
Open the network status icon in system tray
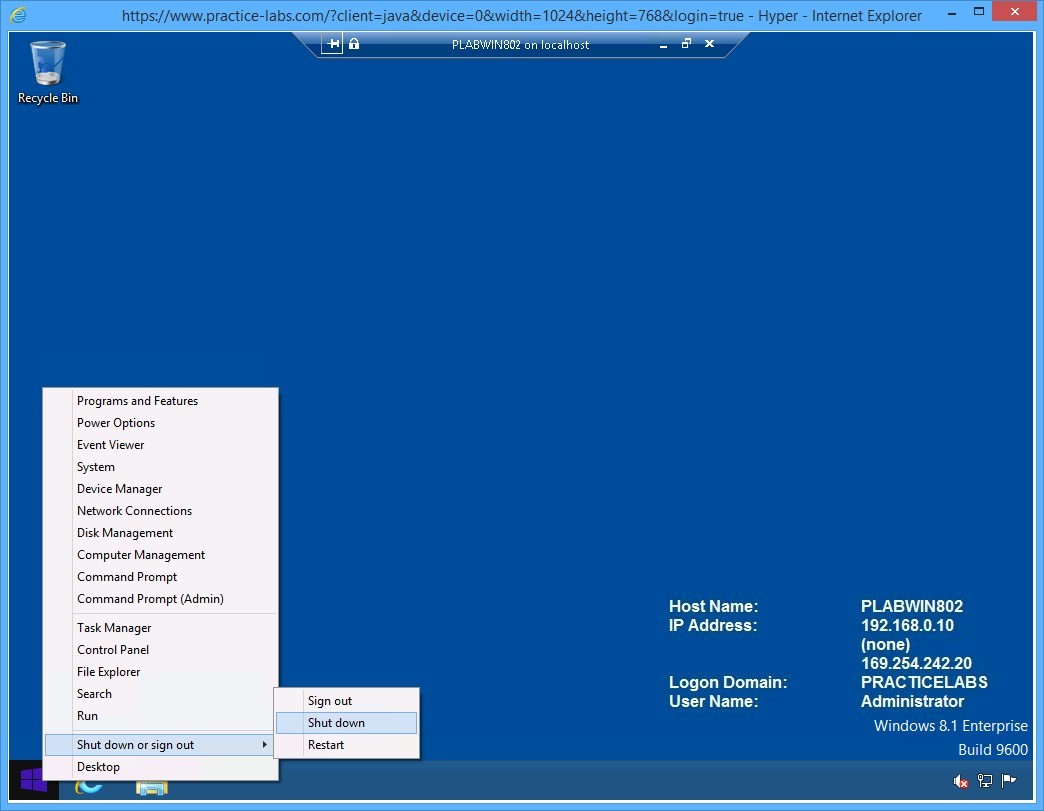984,781
